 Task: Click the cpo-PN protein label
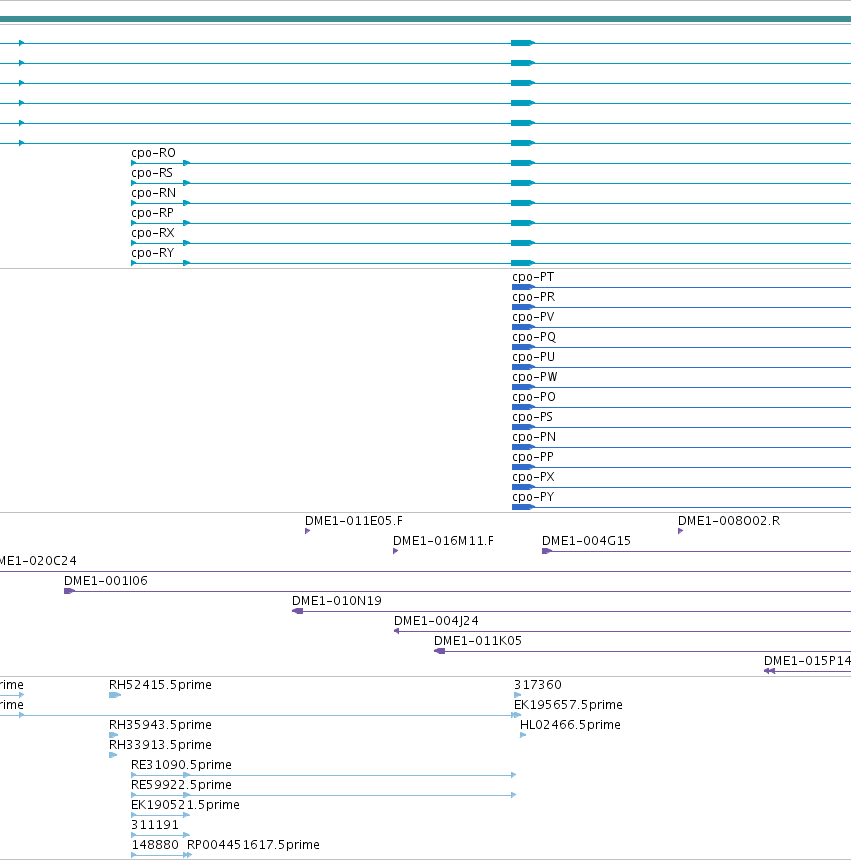pyautogui.click(x=534, y=437)
